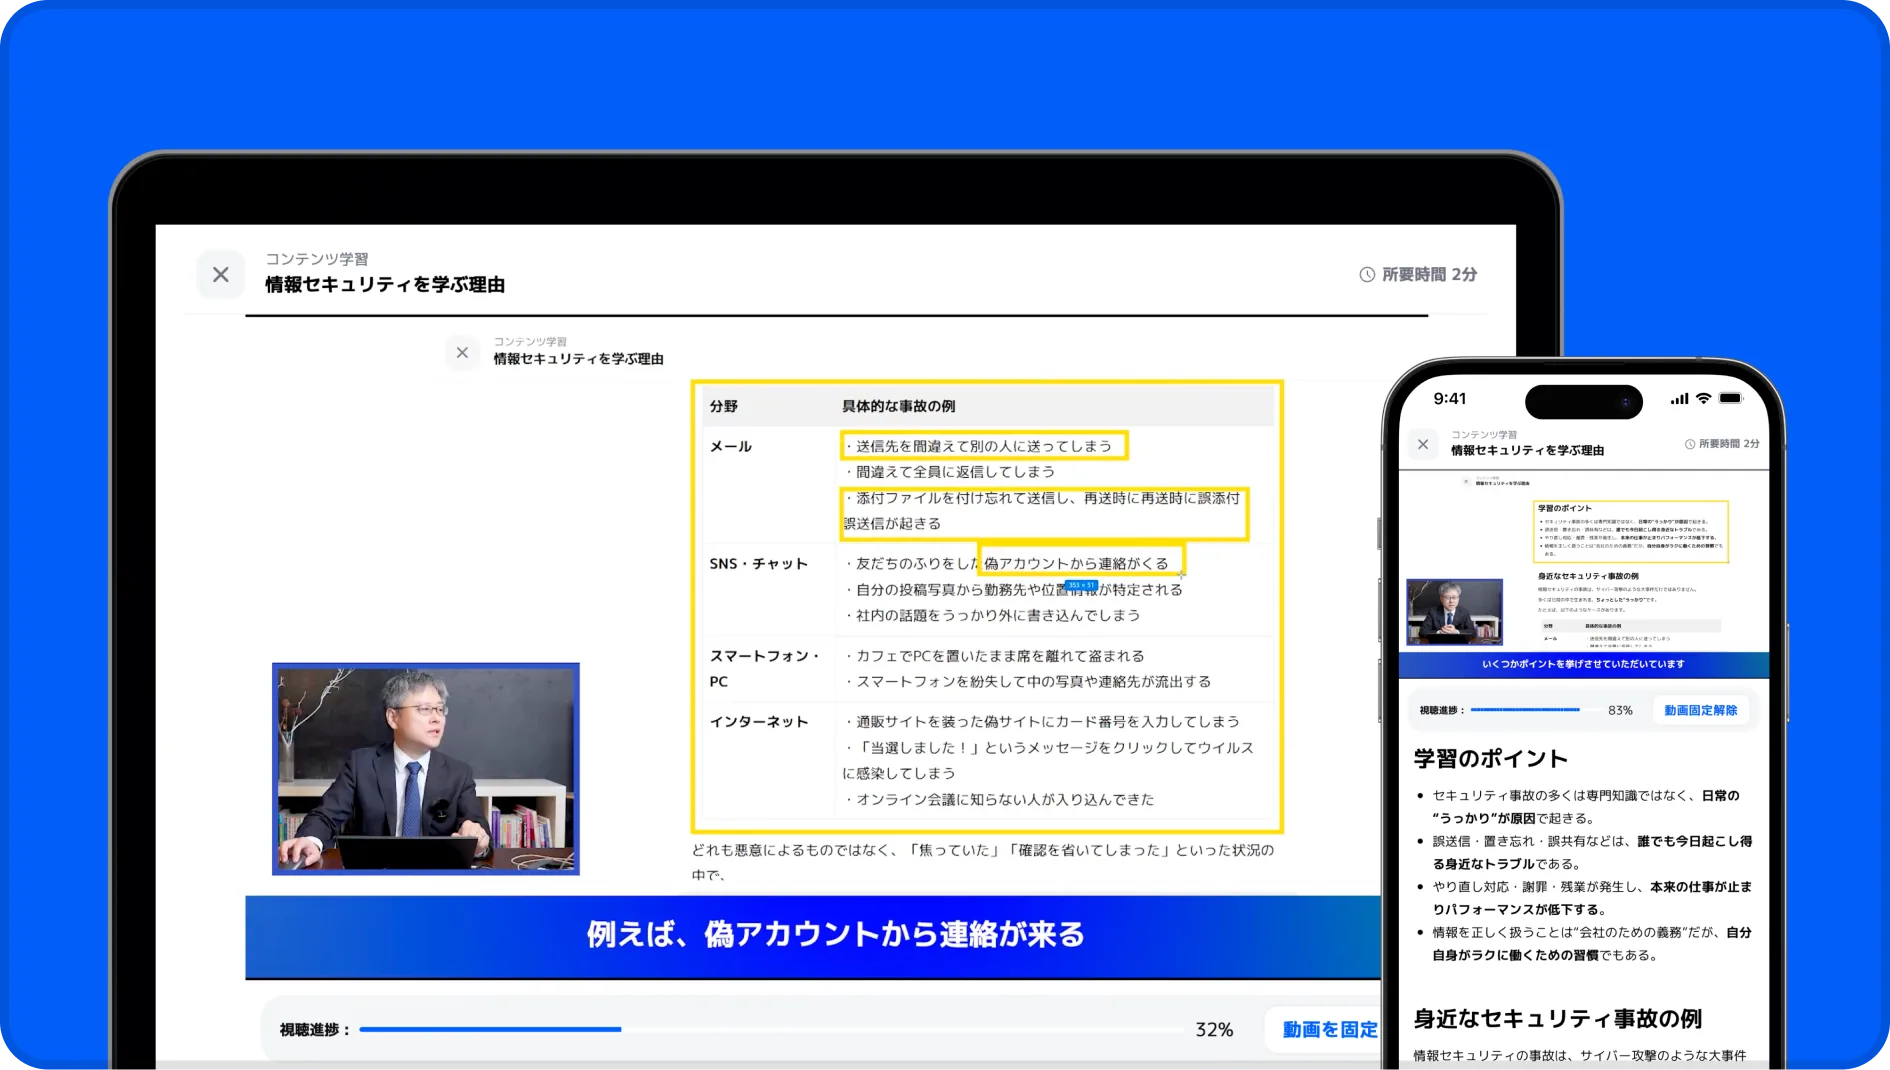Click the 情報セキュリティを学ぶ理由 title on tablet header
1890x1070 pixels.
pos(385,285)
